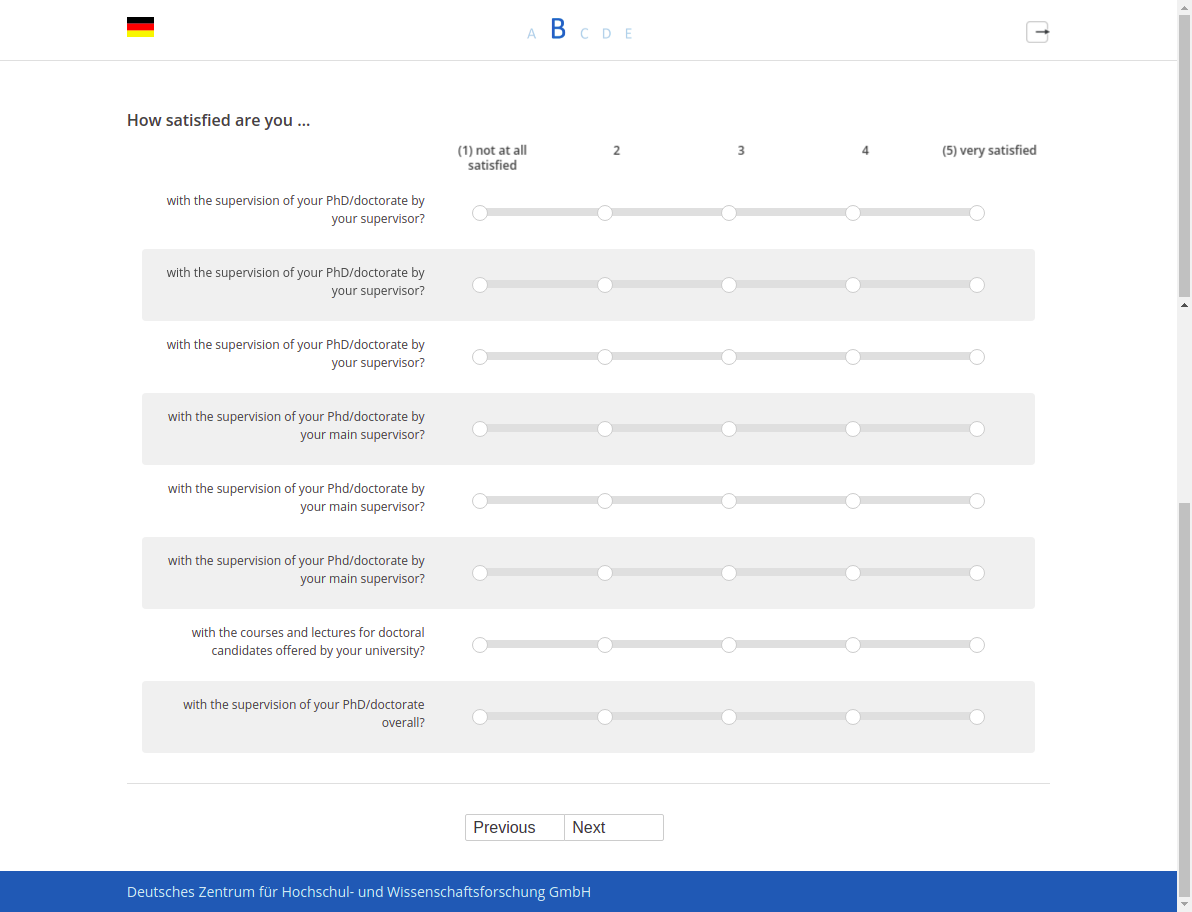Pick rating 4 for courses and lectures
This screenshot has width=1192, height=912.
pos(853,645)
